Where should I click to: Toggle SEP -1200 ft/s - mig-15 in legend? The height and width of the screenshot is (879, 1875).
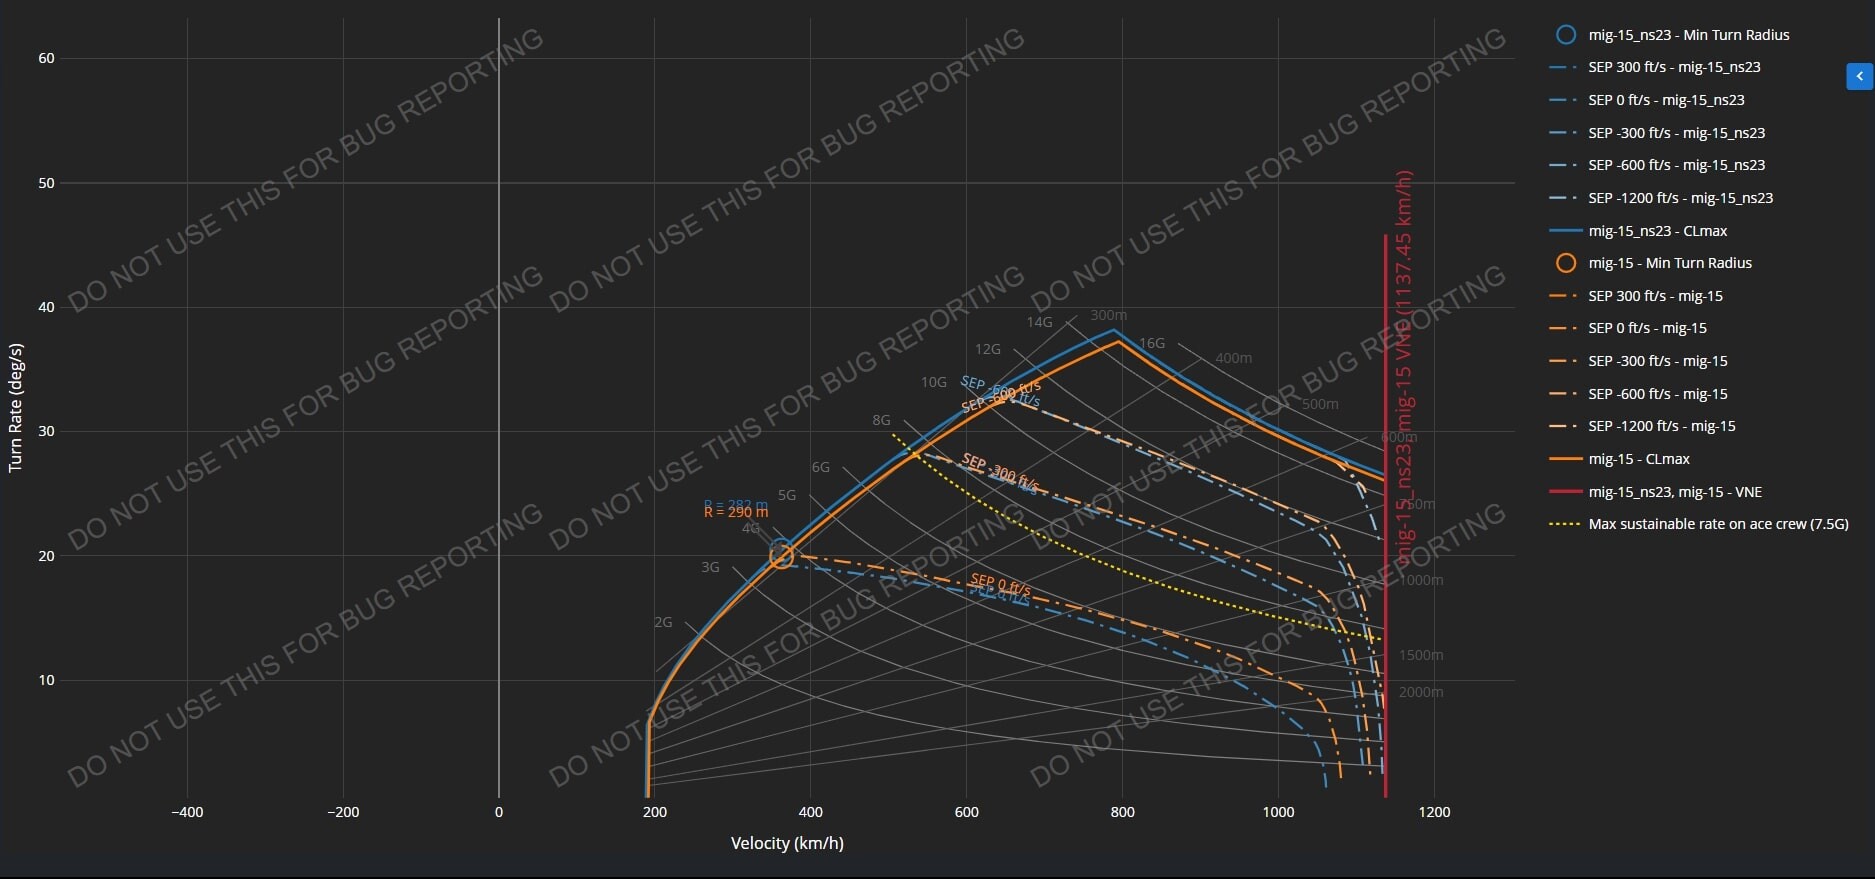(x=1661, y=426)
